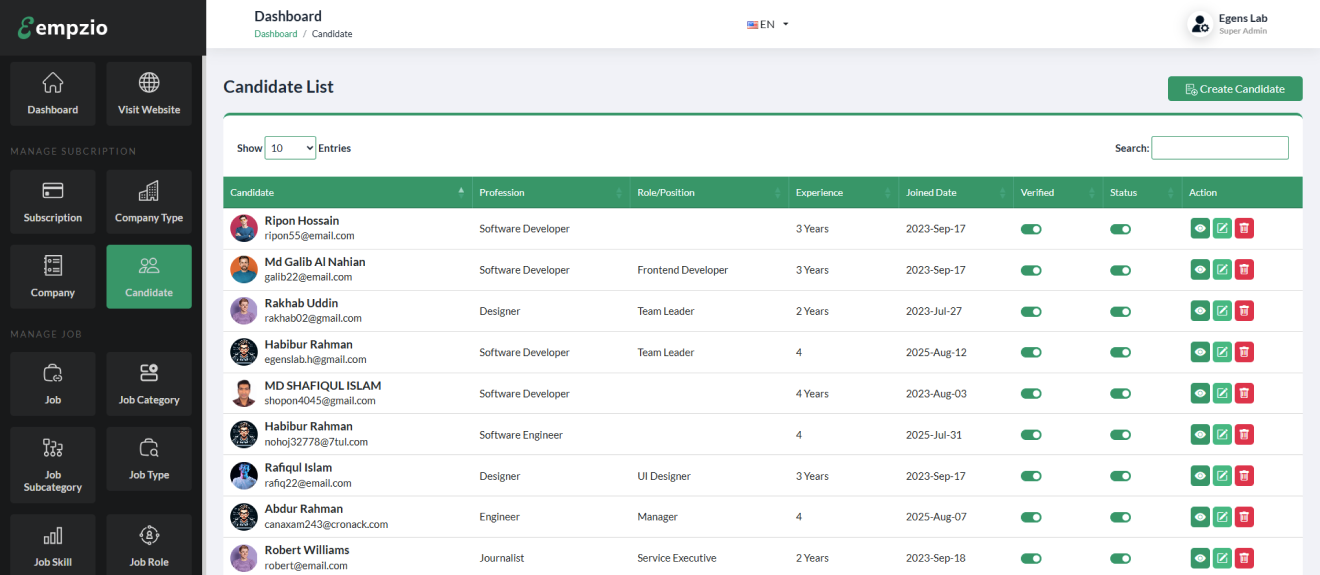Screen dimensions: 1320x575
Task: Sort table by Verified column
Action: 1058,192
